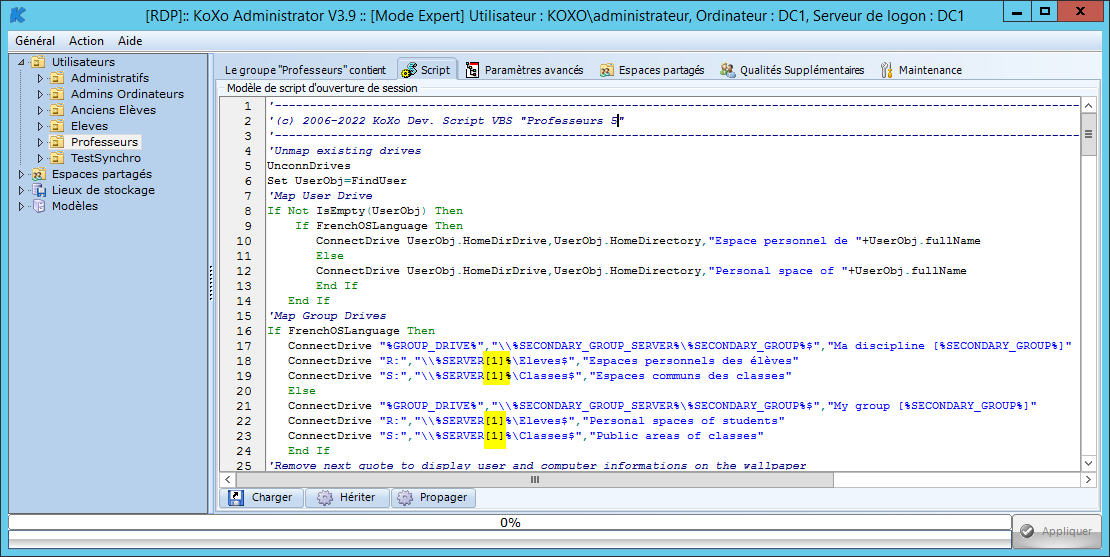Select the Eleves group

point(89,126)
